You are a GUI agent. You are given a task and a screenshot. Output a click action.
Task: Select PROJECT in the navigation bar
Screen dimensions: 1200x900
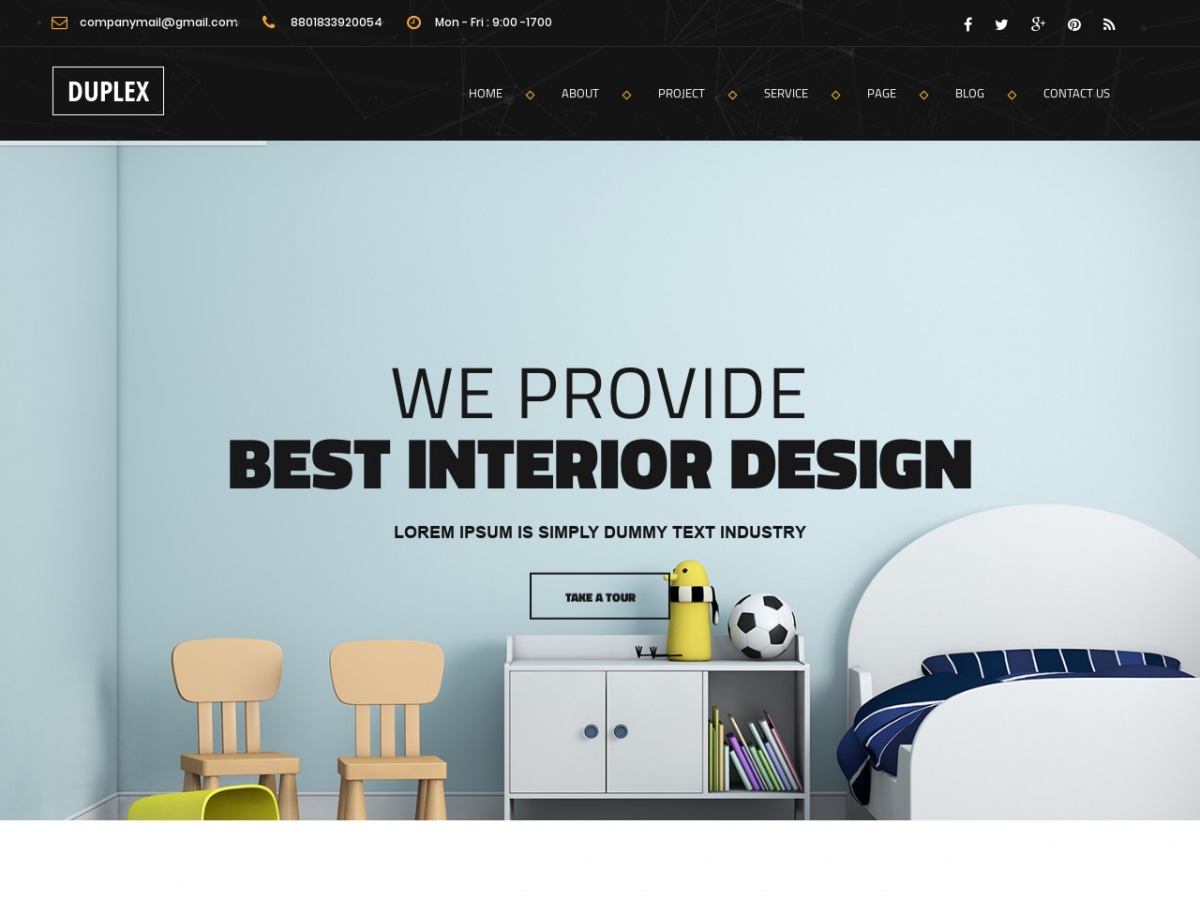pos(681,93)
